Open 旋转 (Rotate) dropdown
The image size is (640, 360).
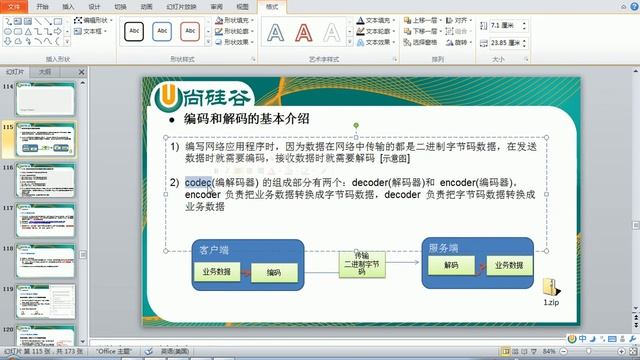[459, 42]
